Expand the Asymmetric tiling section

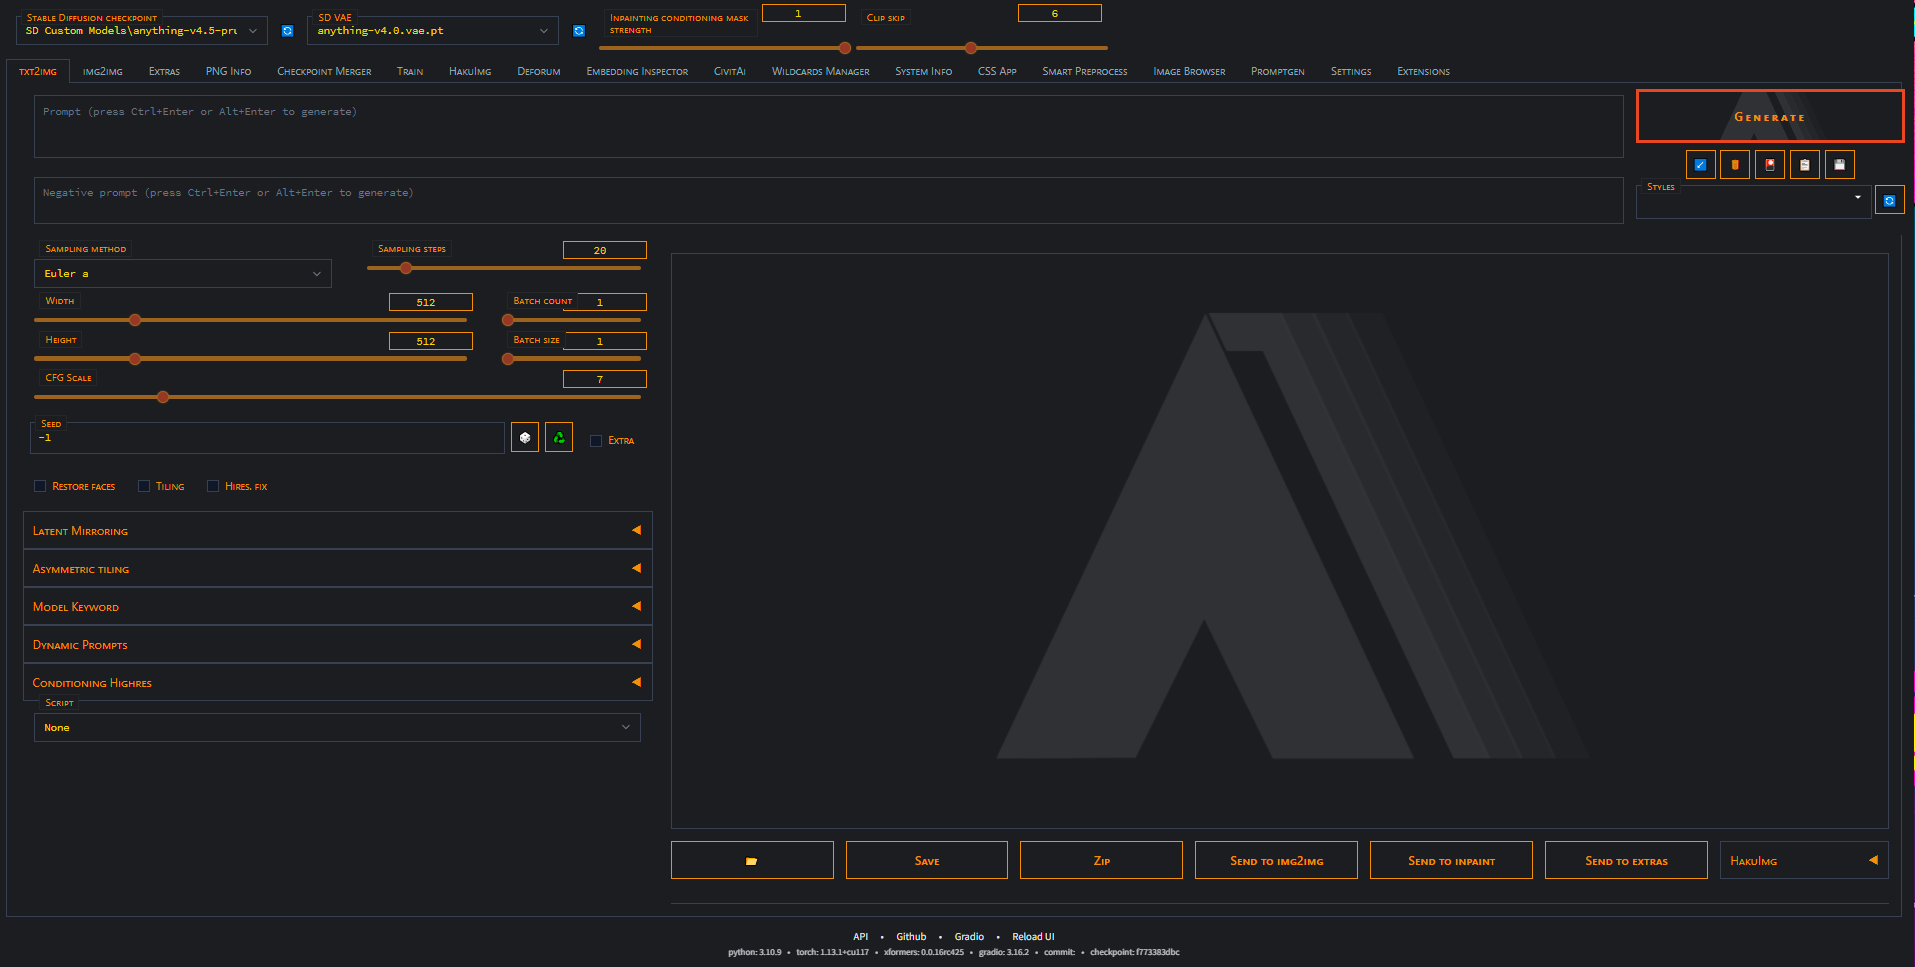[337, 568]
